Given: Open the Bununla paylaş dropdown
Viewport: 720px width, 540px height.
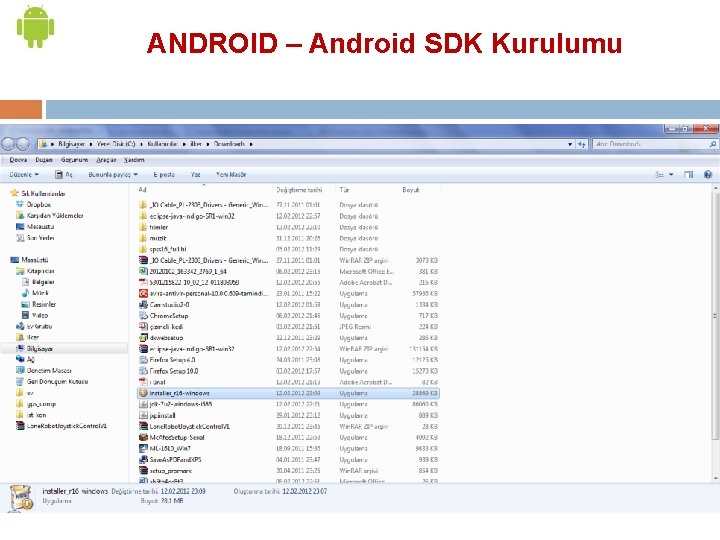Looking at the screenshot, I should pos(113,174).
